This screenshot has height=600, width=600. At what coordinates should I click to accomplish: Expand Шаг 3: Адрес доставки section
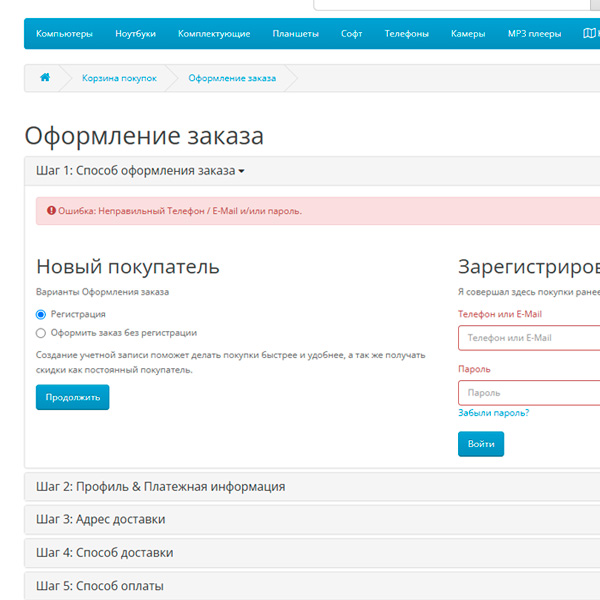click(x=101, y=519)
